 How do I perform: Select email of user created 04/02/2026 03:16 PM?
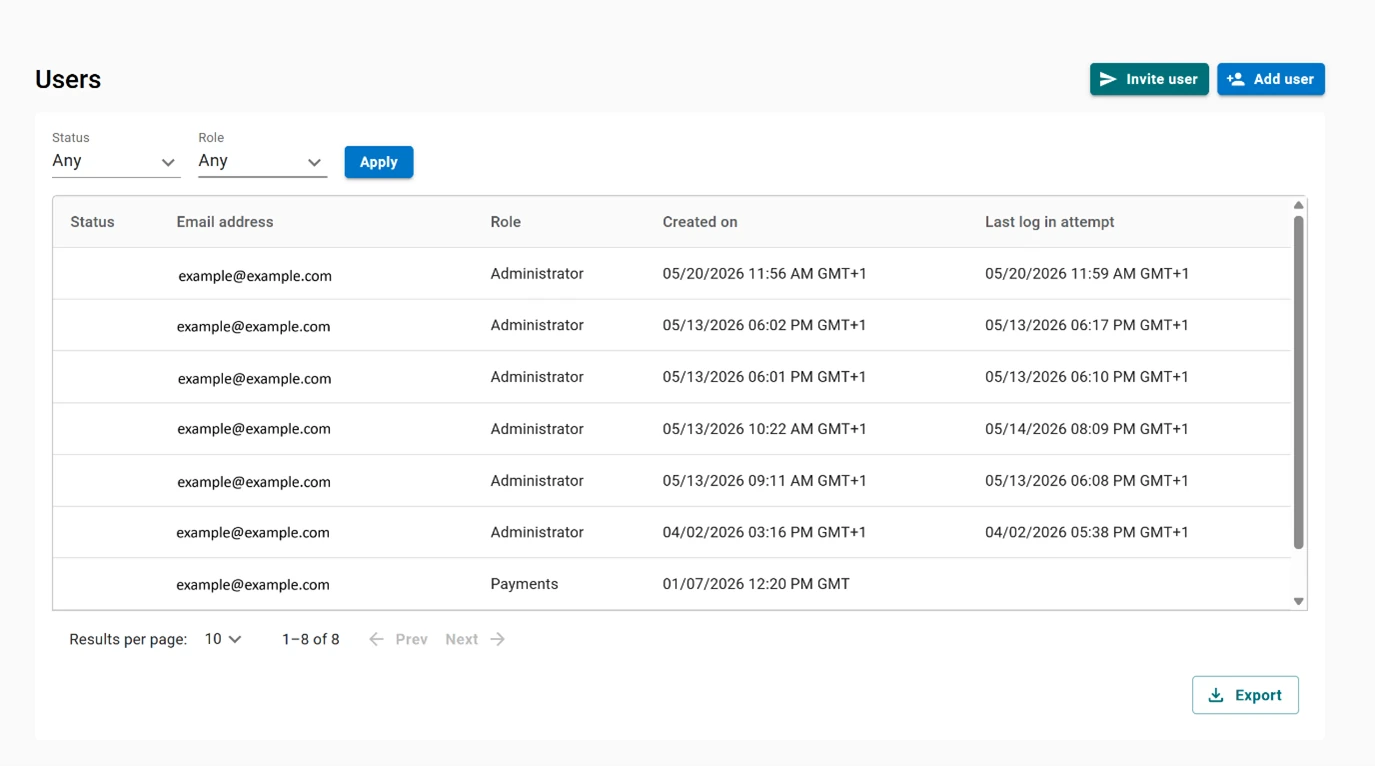[x=253, y=533]
